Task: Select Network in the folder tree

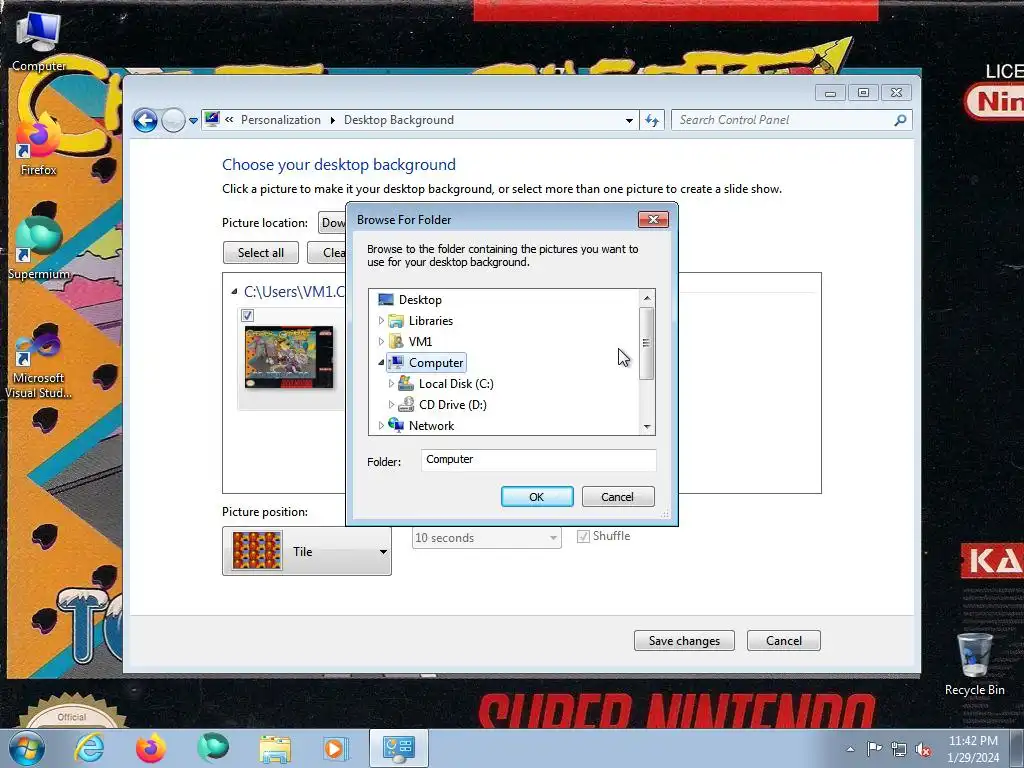Action: [x=431, y=425]
